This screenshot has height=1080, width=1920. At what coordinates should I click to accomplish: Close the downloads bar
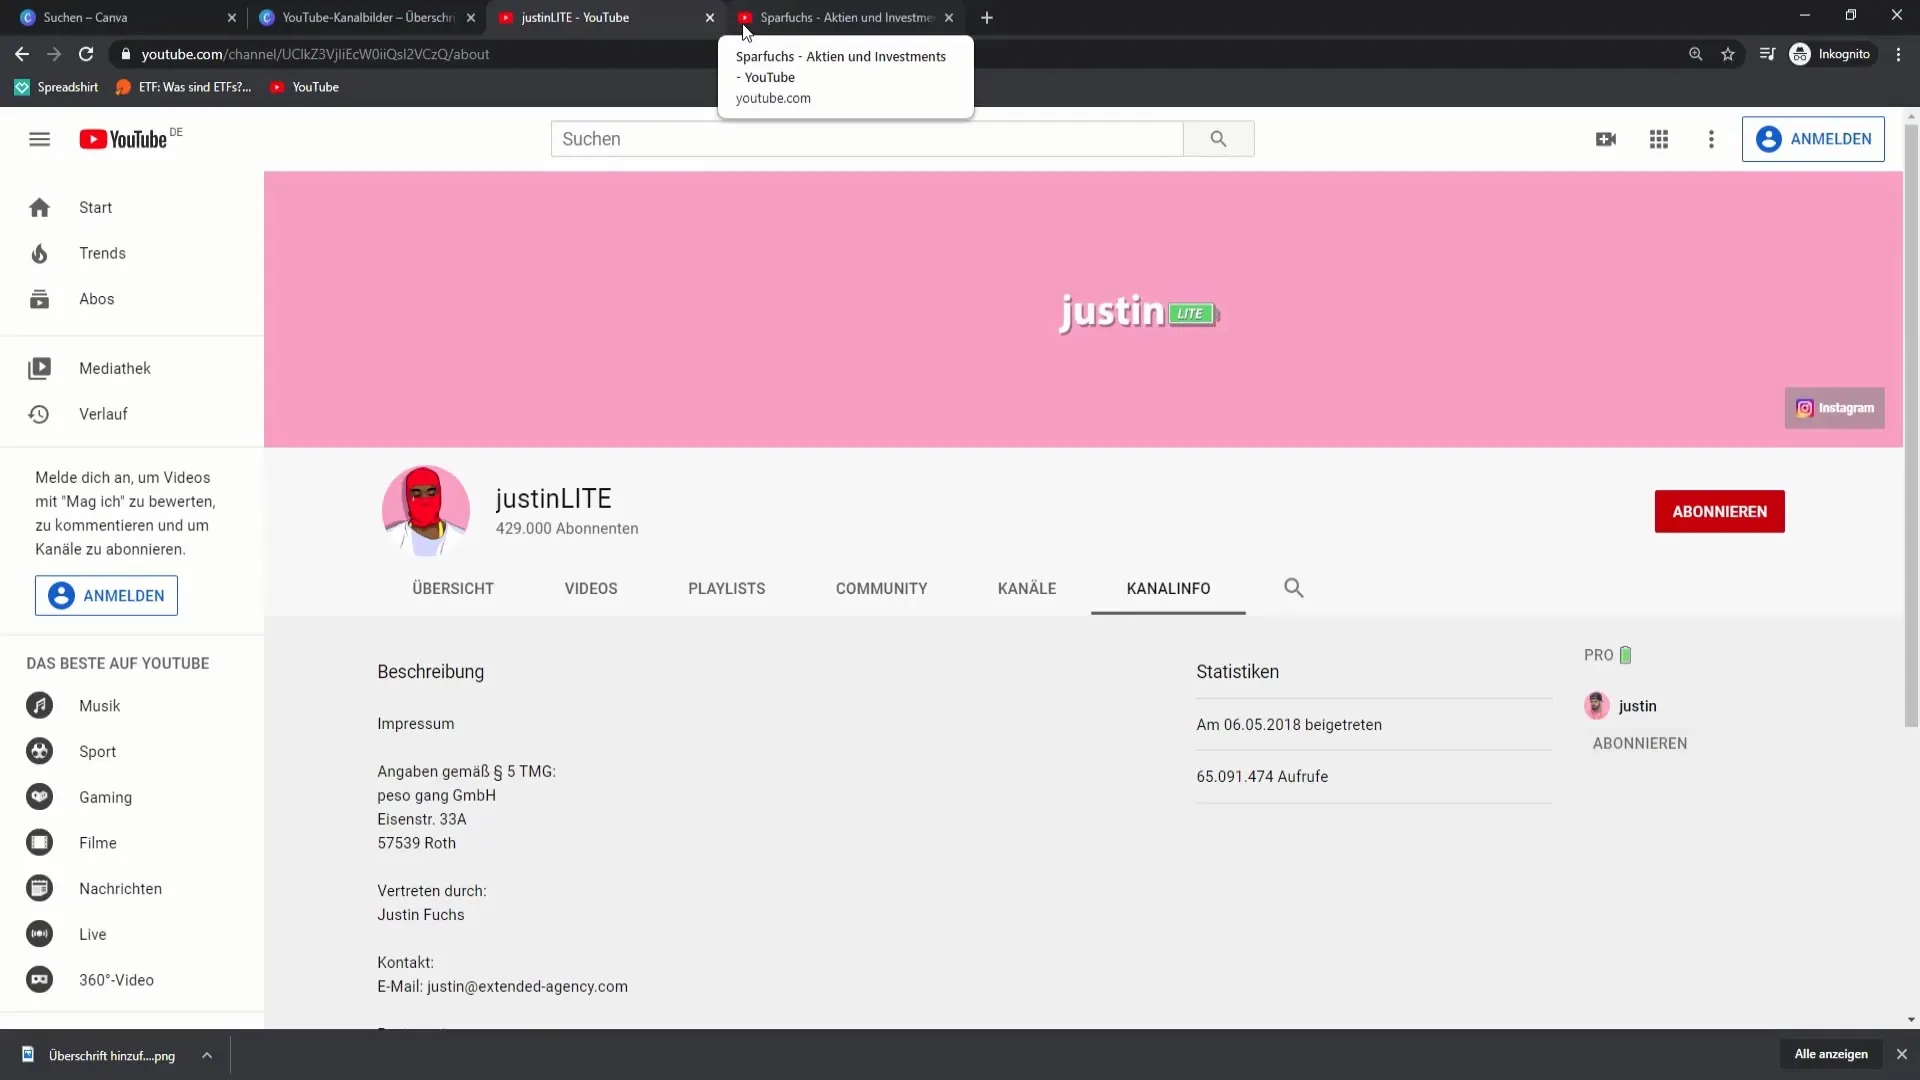[1901, 1054]
